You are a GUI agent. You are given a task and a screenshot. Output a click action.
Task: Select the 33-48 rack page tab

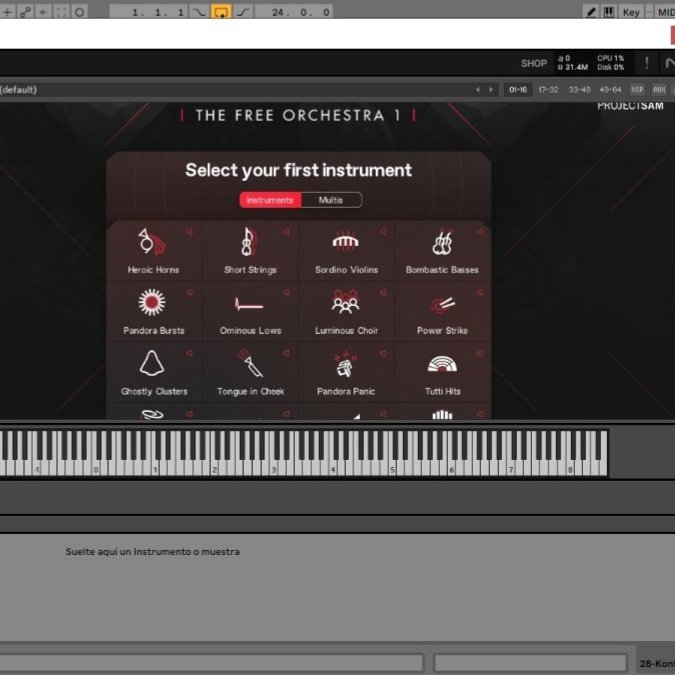coord(579,90)
